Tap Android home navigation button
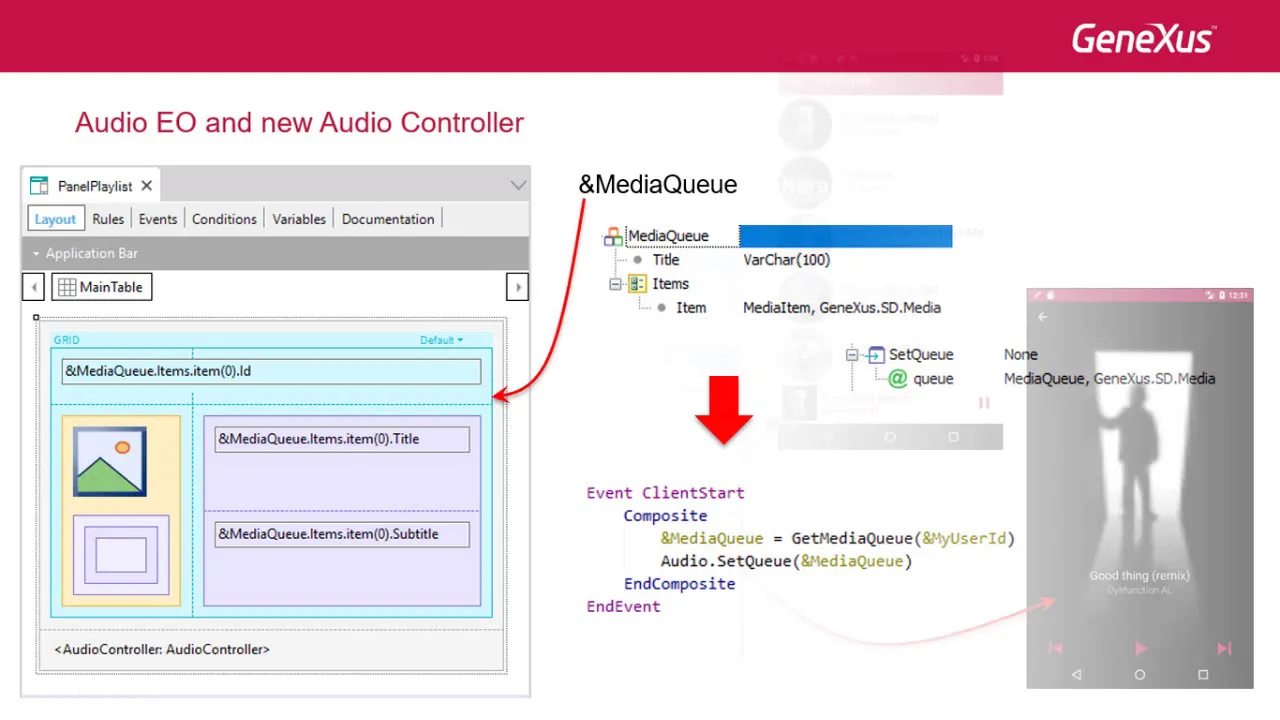The width and height of the screenshot is (1280, 720). click(x=1140, y=675)
